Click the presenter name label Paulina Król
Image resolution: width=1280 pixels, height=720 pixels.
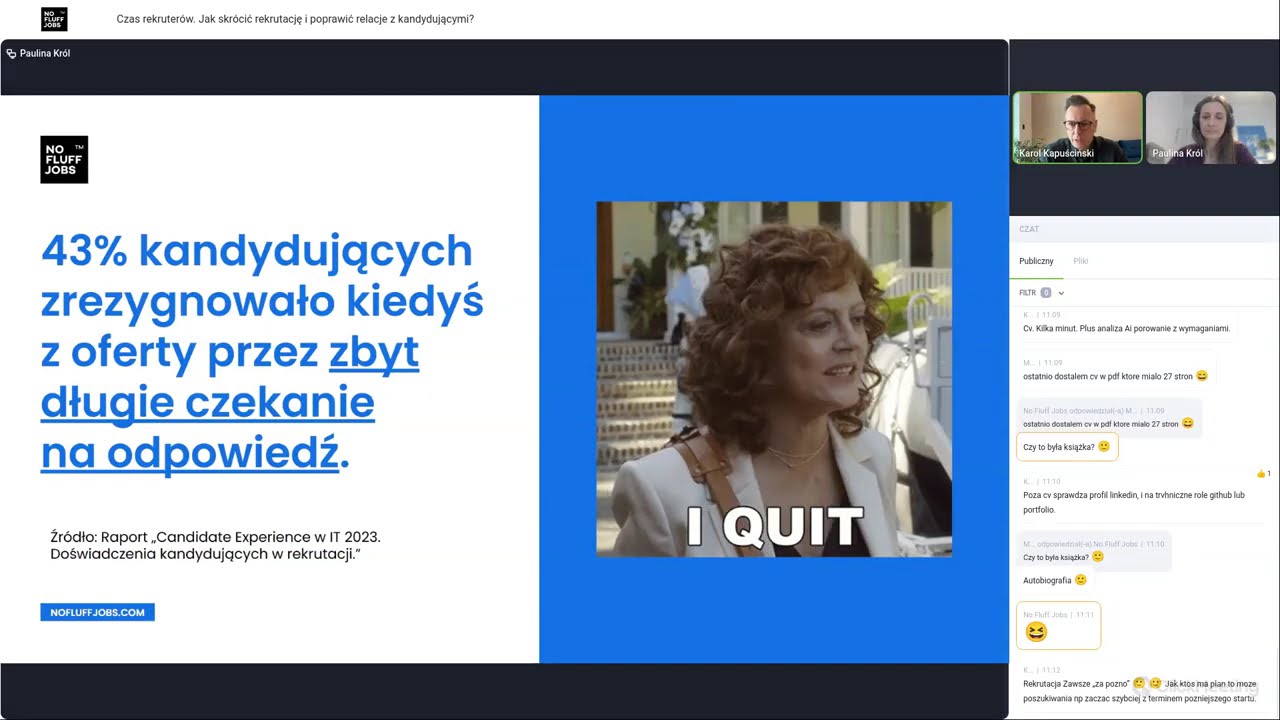point(45,54)
